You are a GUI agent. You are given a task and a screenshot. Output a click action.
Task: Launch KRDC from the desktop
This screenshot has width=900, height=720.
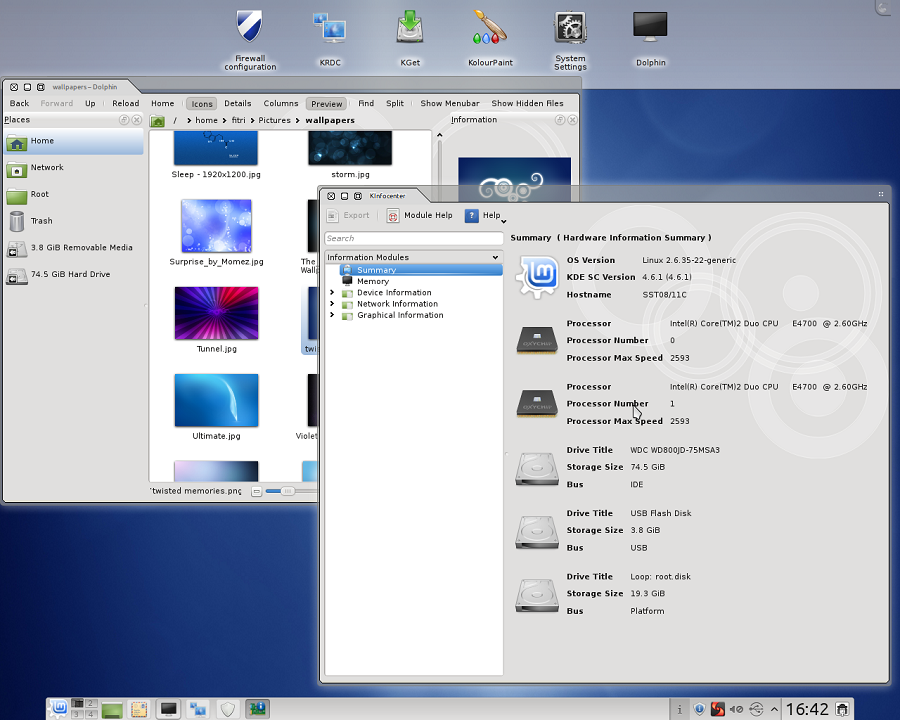(329, 28)
